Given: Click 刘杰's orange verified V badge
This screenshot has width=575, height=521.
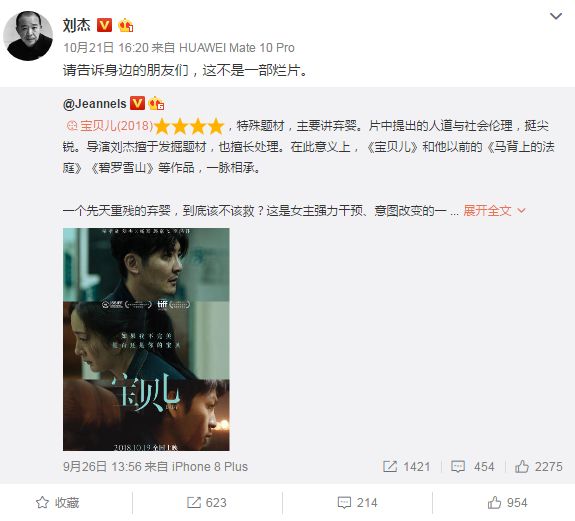Looking at the screenshot, I should [105, 25].
